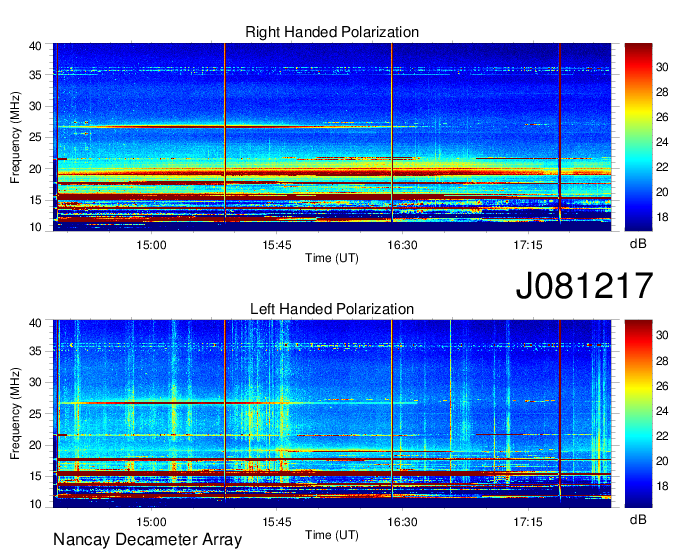Click the bottom spectrogram plot area
This screenshot has width=680, height=552.
(332, 414)
